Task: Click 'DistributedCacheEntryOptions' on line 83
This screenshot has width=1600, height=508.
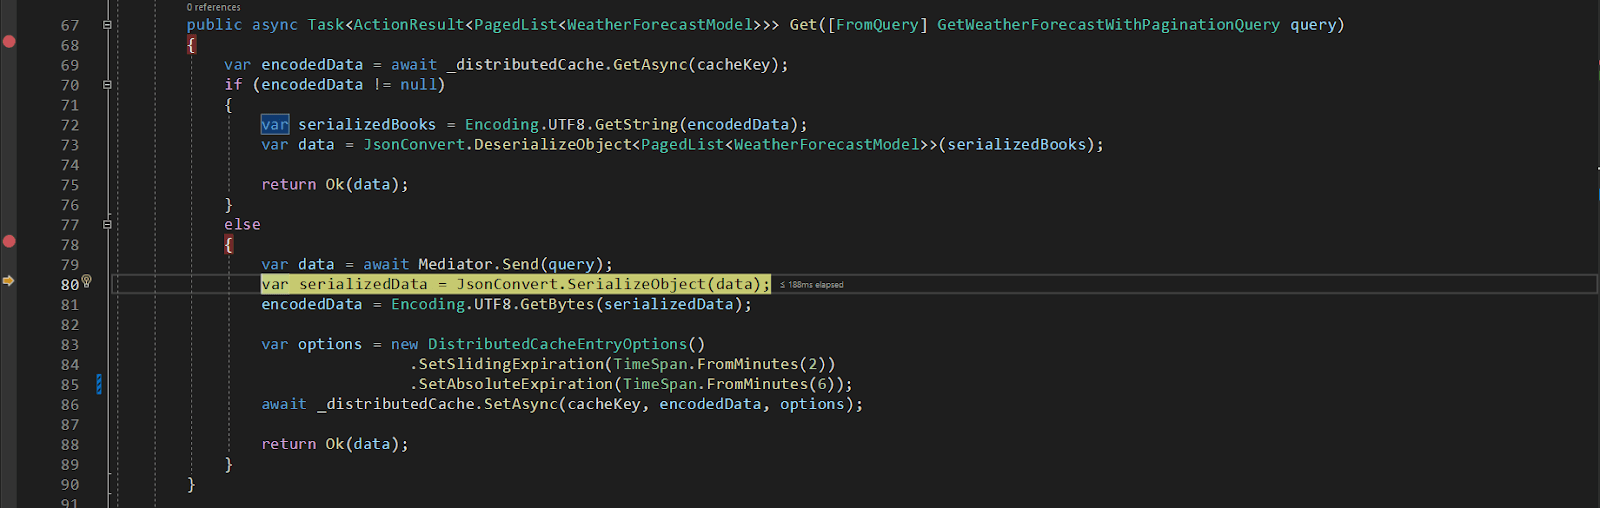Action: click(557, 345)
